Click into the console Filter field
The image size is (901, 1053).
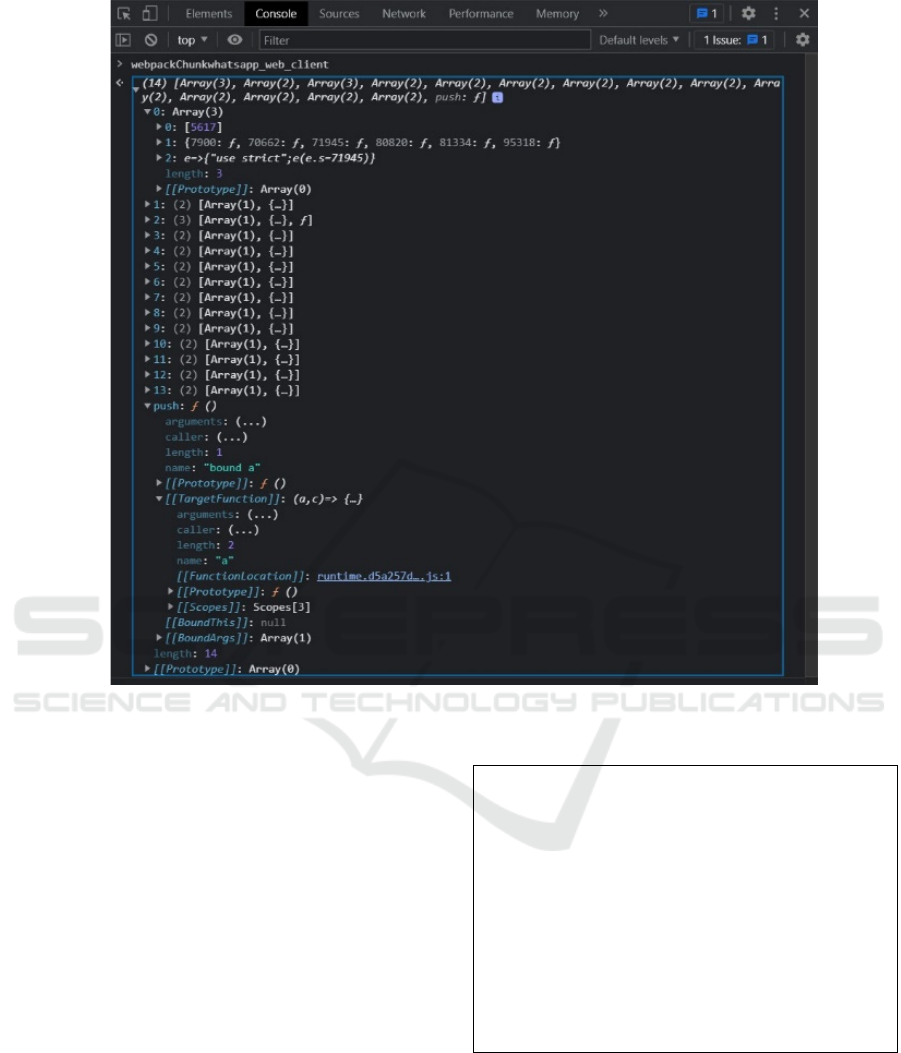(424, 40)
